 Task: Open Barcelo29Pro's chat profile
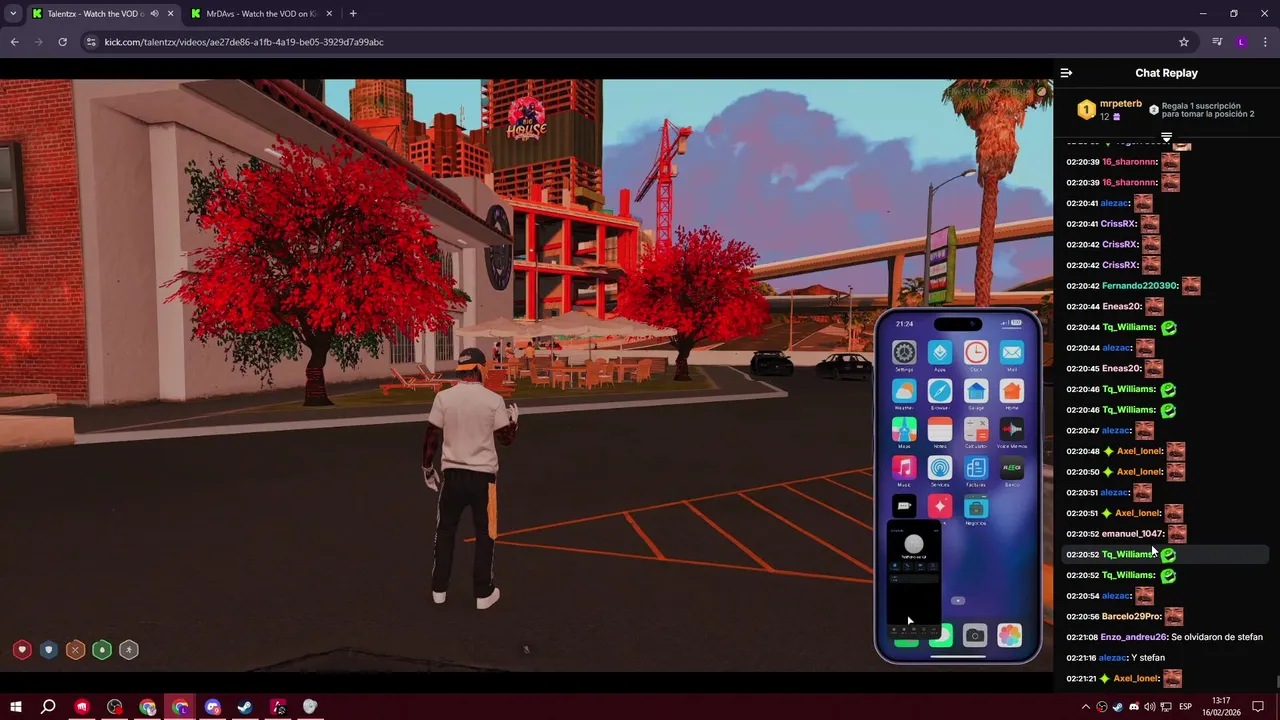coord(1131,617)
